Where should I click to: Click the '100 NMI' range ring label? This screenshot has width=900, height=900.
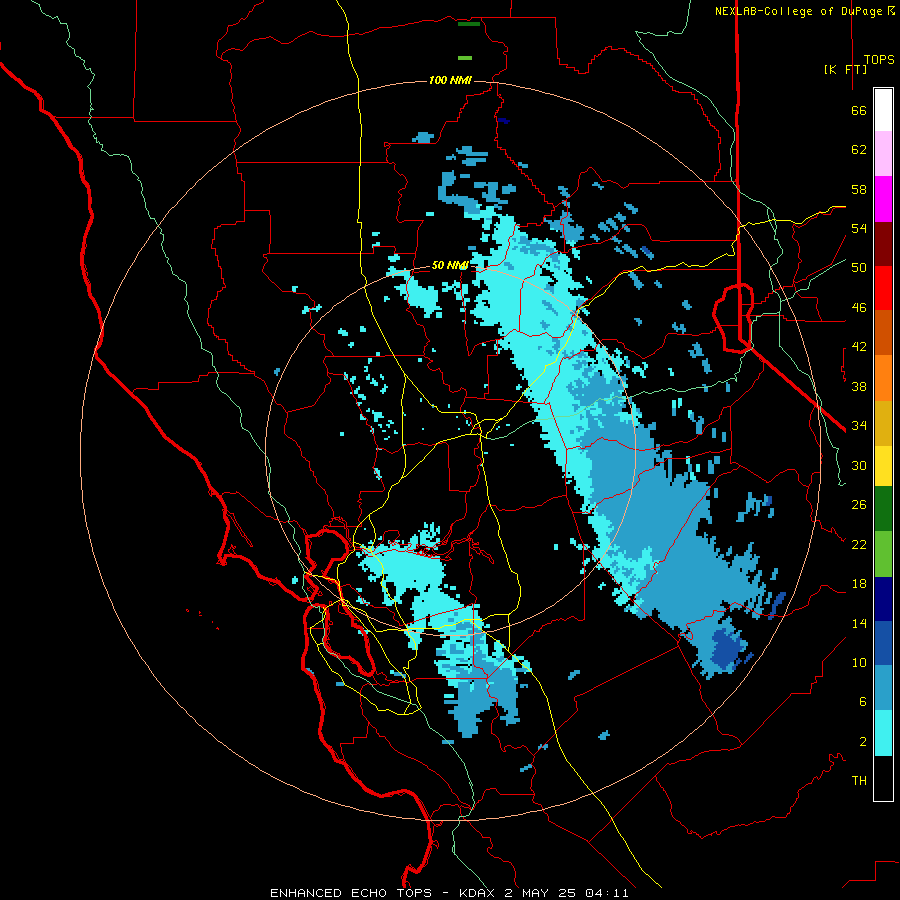pyautogui.click(x=450, y=80)
